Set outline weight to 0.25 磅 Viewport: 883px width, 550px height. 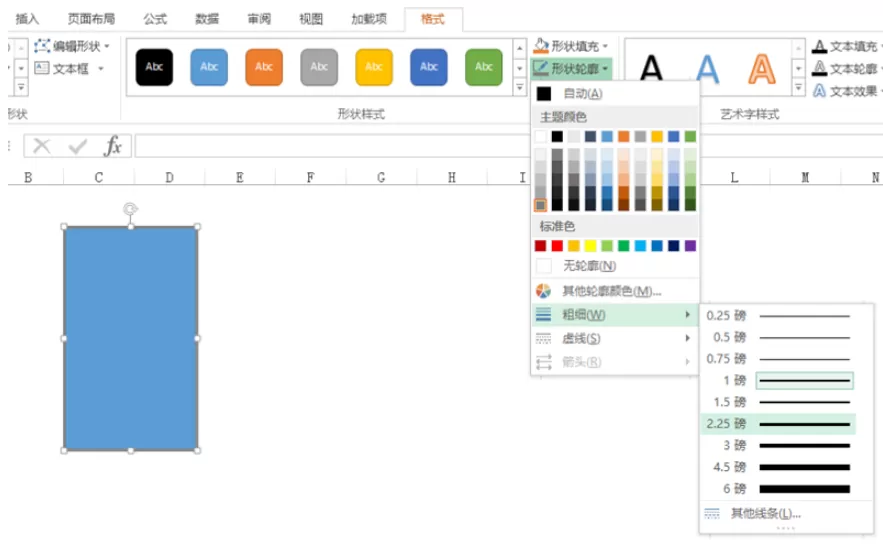coord(778,316)
